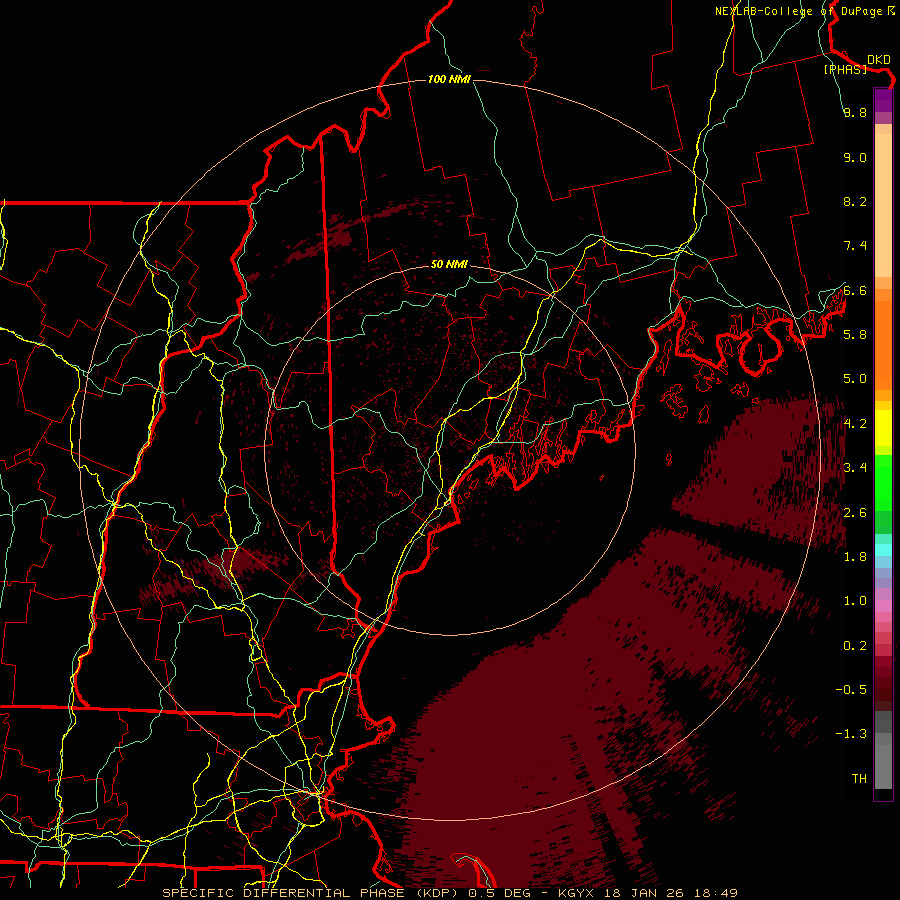Image resolution: width=900 pixels, height=900 pixels.
Task: Click the 2.6 value on the color scale
Action: pyautogui.click(x=855, y=512)
